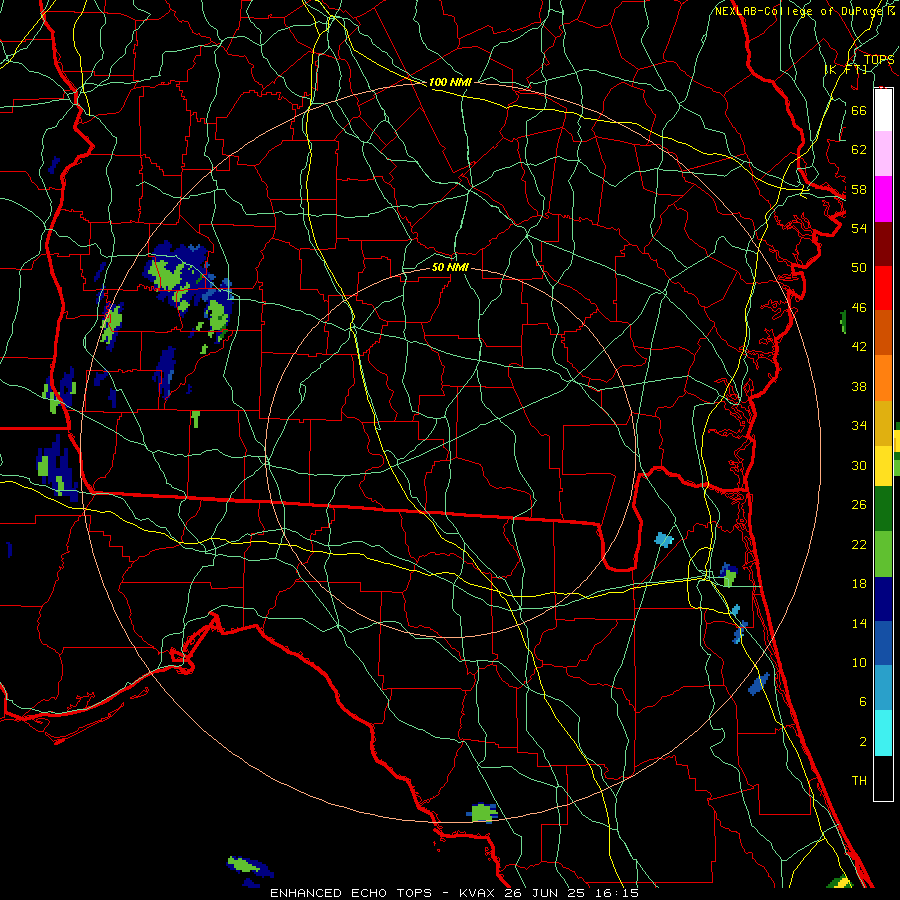This screenshot has width=900, height=900.
Task: Click the "TOPS" legend heading
Action: (x=879, y=59)
